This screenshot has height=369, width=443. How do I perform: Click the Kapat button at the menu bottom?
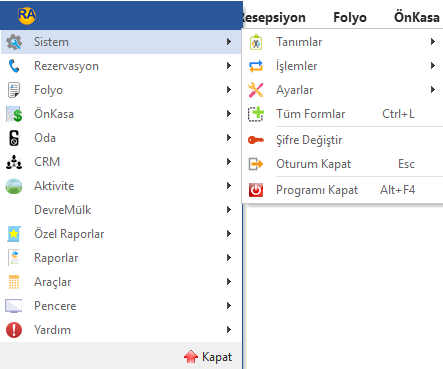point(208,357)
